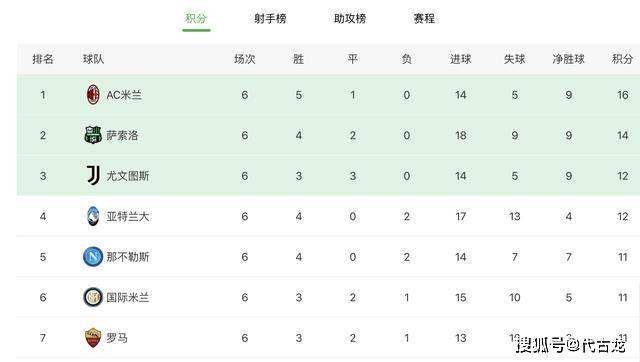This screenshot has height=362, width=640.
Task: Switch to the 射手榜 tab
Action: (270, 18)
